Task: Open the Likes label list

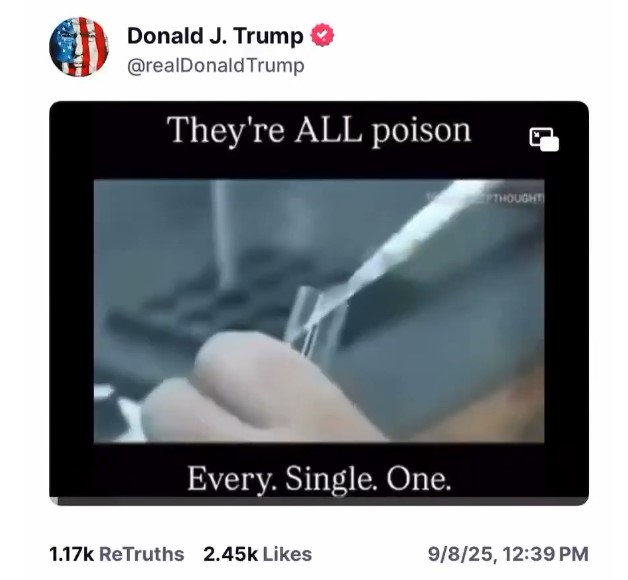Action: pyautogui.click(x=287, y=554)
